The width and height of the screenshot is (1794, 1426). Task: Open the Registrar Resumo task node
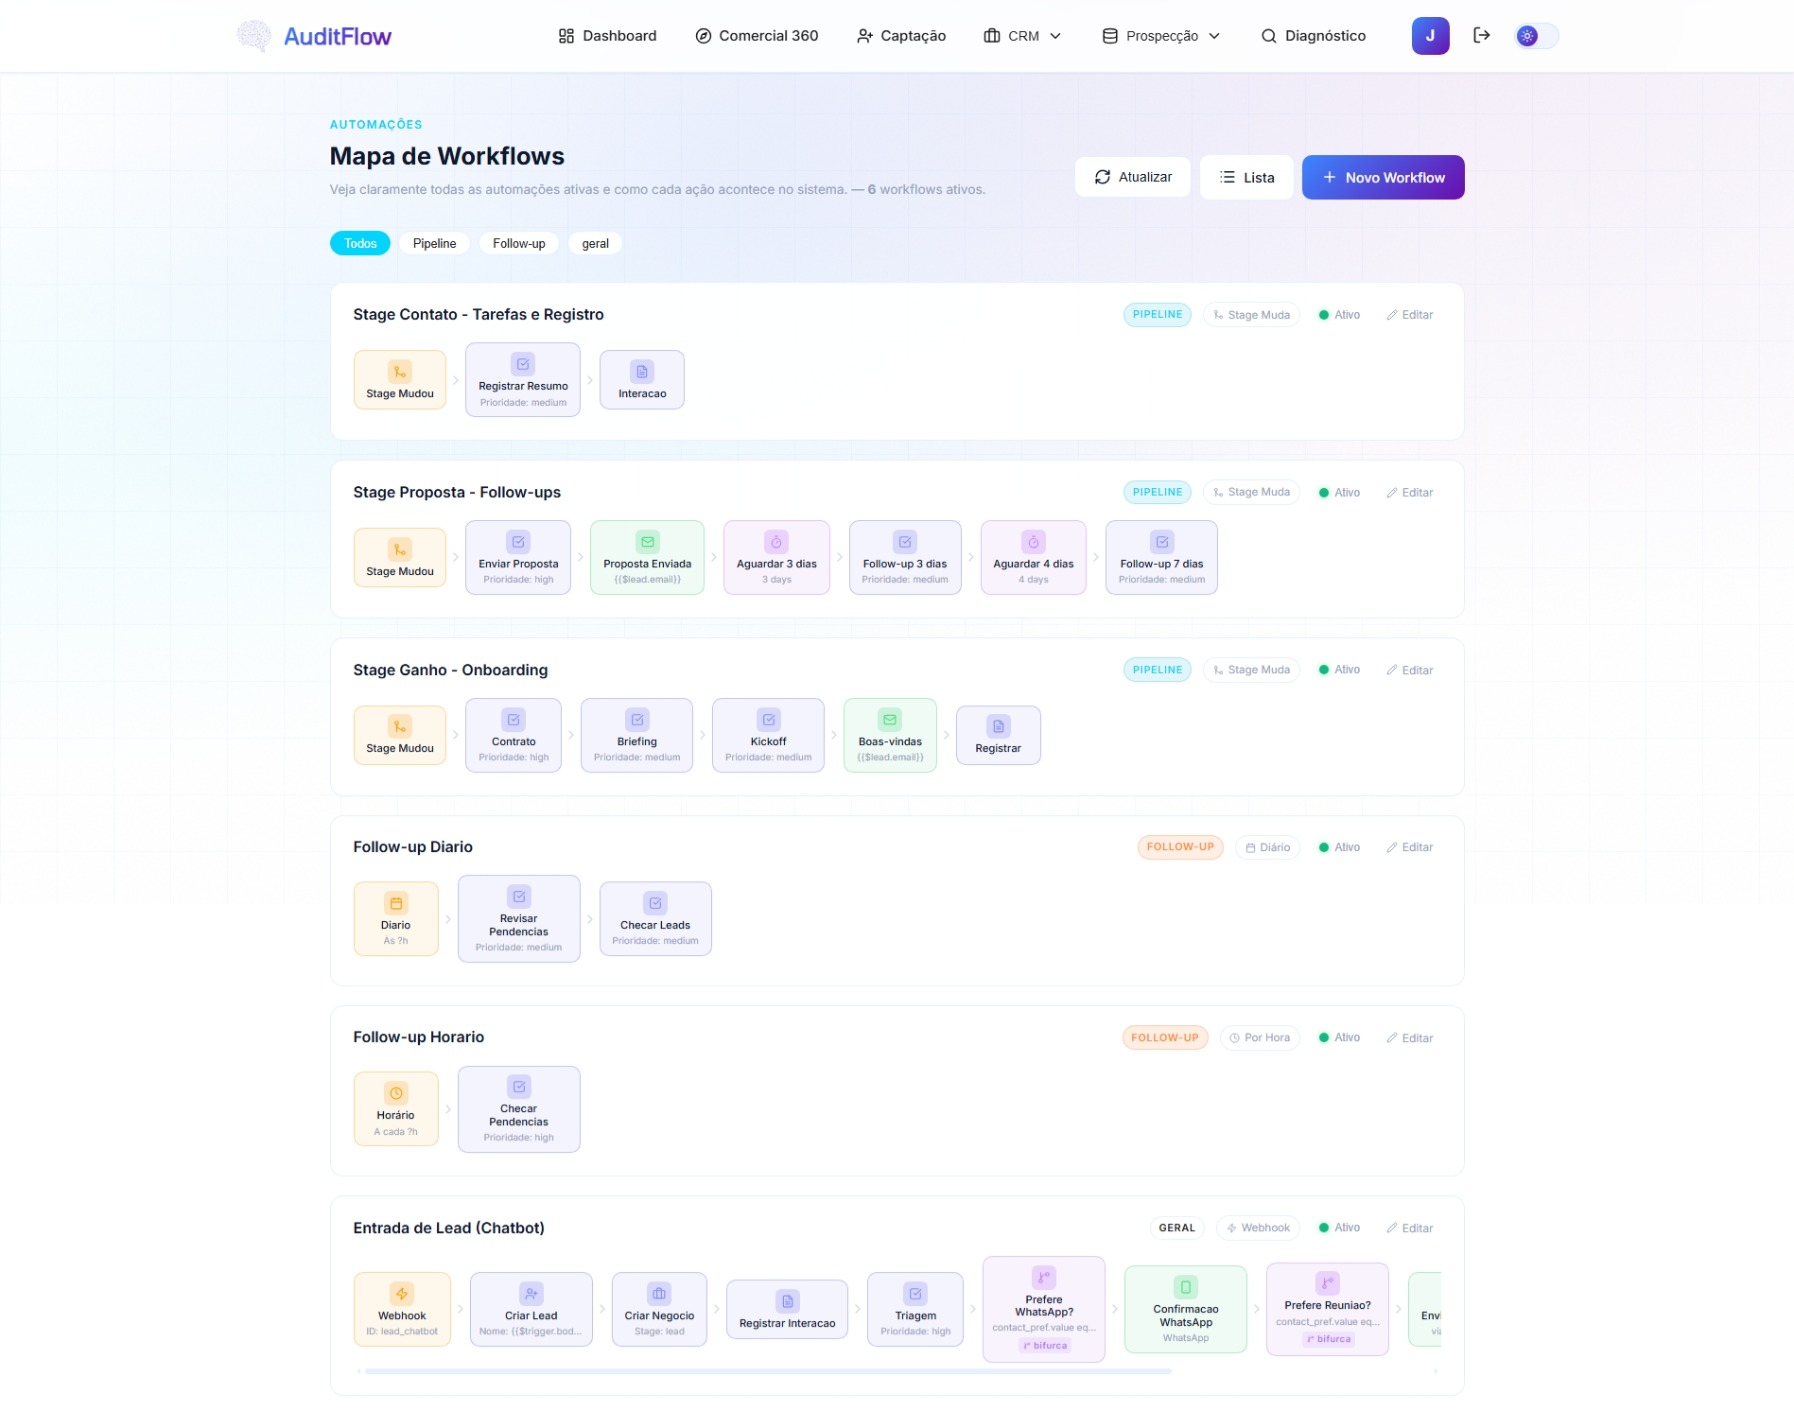click(523, 380)
